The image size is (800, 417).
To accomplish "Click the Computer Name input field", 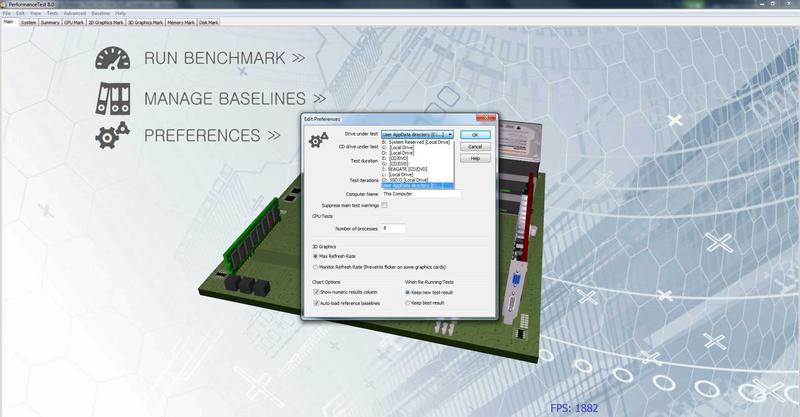I will (421, 194).
